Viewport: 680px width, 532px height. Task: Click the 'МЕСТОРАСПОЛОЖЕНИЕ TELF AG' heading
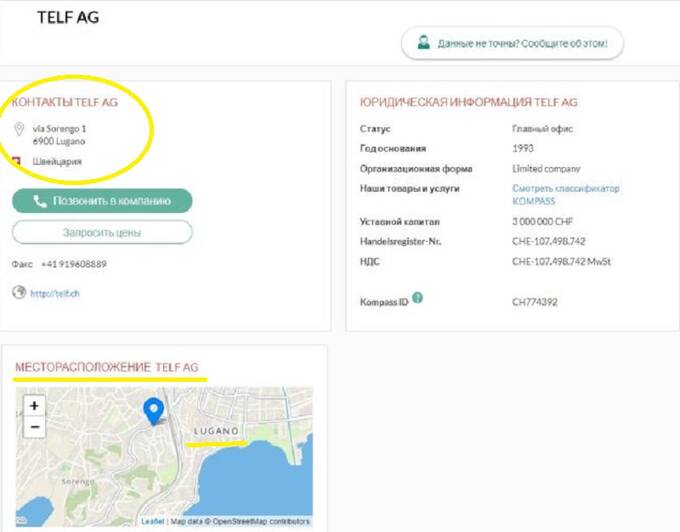107,367
